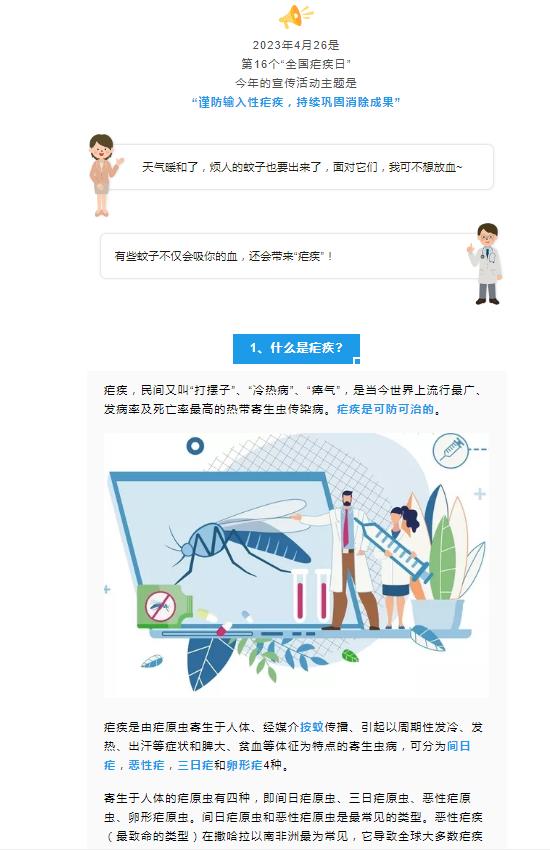Click the date line 2023年4月26是

click(296, 45)
